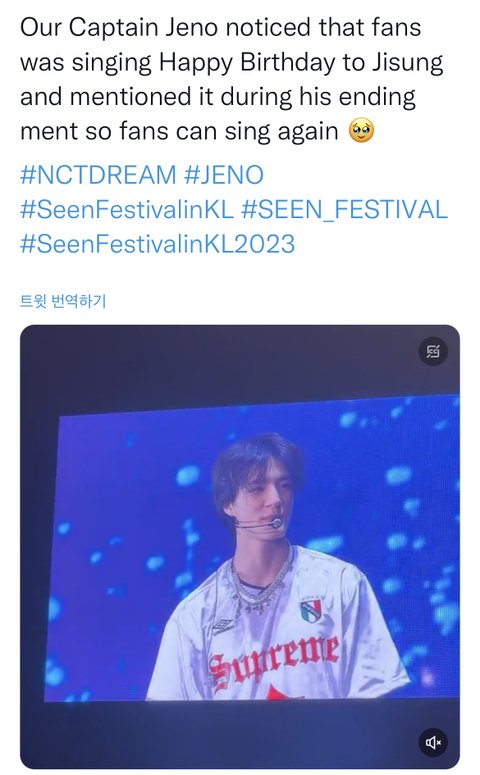This screenshot has width=480, height=775.
Task: Open the #SeenFestivalinKL2023 hashtag
Action: pos(157,244)
